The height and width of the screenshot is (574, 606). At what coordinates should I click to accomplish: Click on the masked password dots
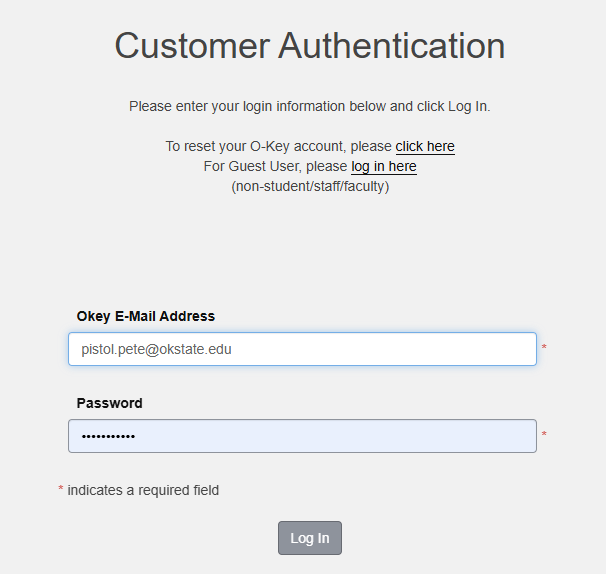pyautogui.click(x=108, y=436)
